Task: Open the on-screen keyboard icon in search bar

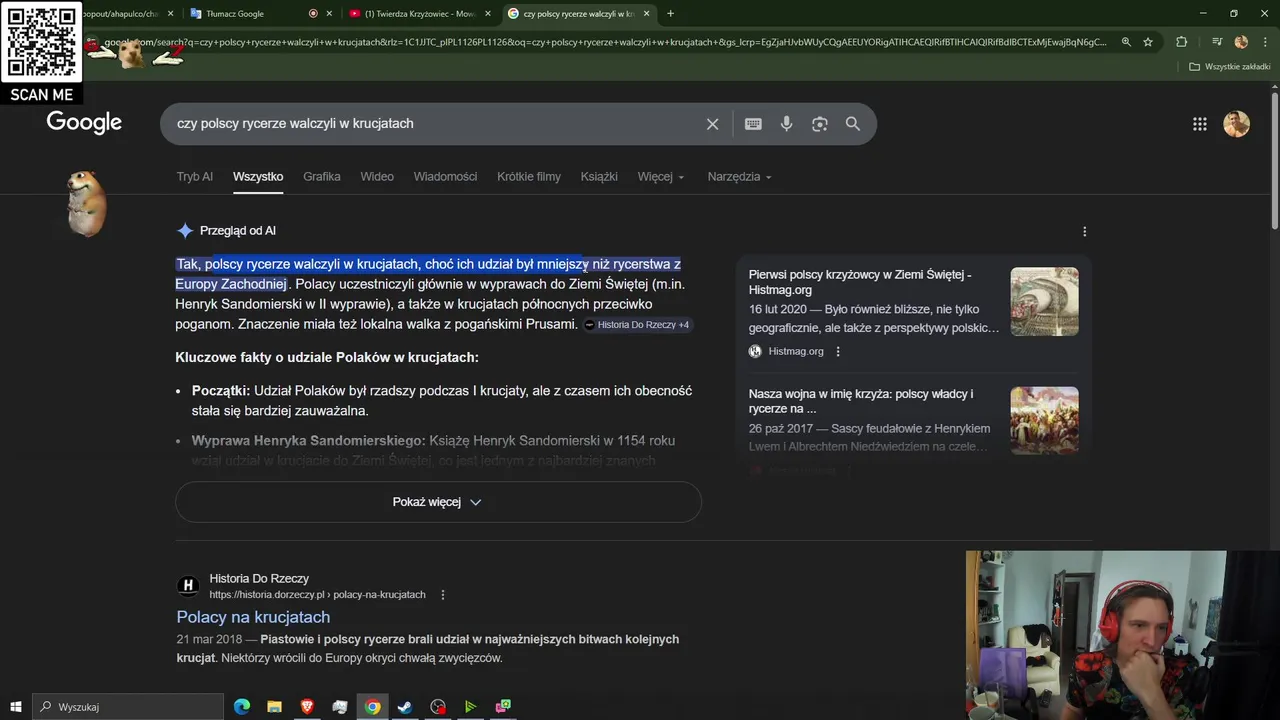Action: [x=753, y=124]
